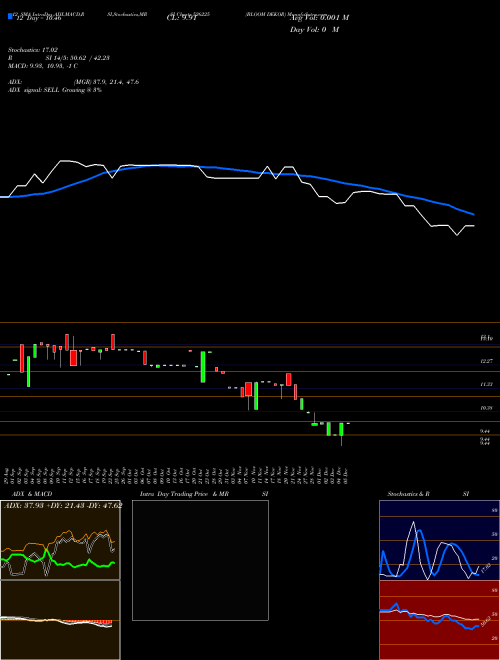Click the 12.27 price axis label
The image size is (500, 660).
point(487,361)
